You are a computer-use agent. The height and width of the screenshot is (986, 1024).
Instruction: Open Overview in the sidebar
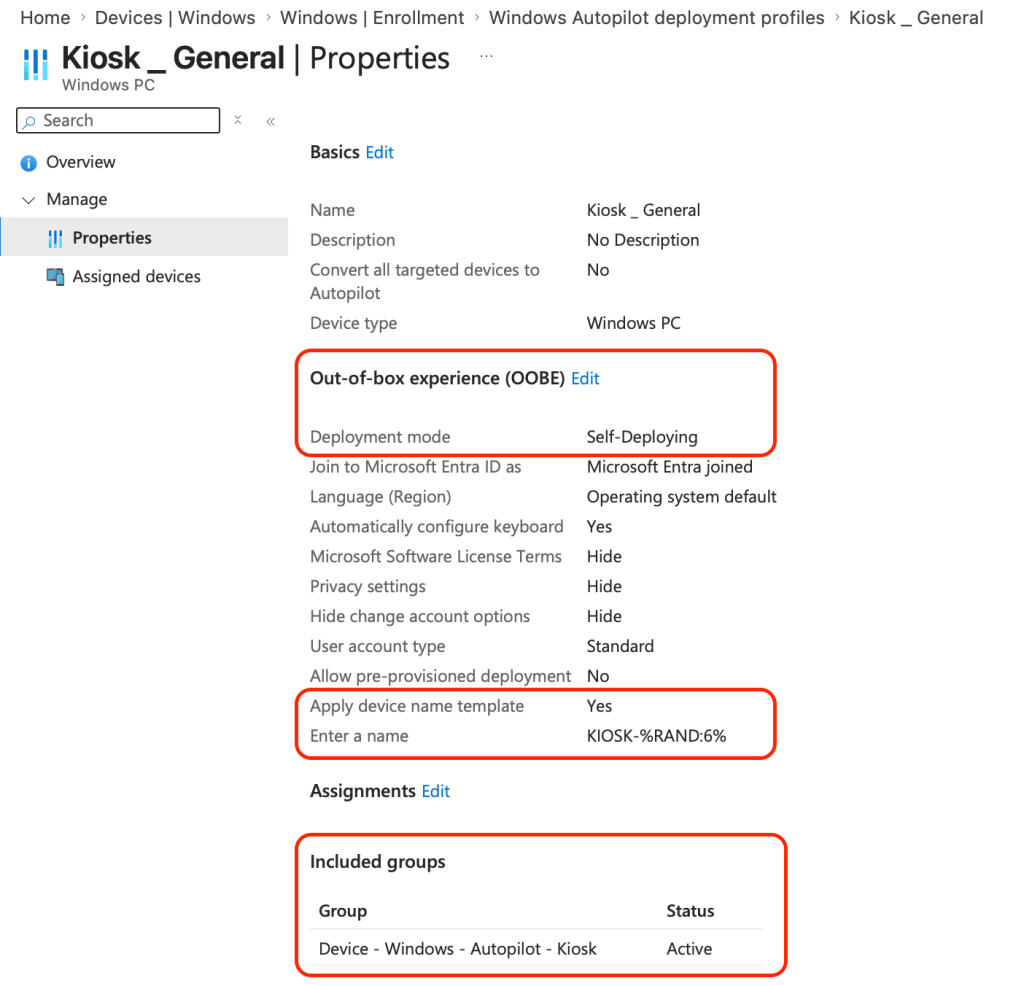coord(80,162)
